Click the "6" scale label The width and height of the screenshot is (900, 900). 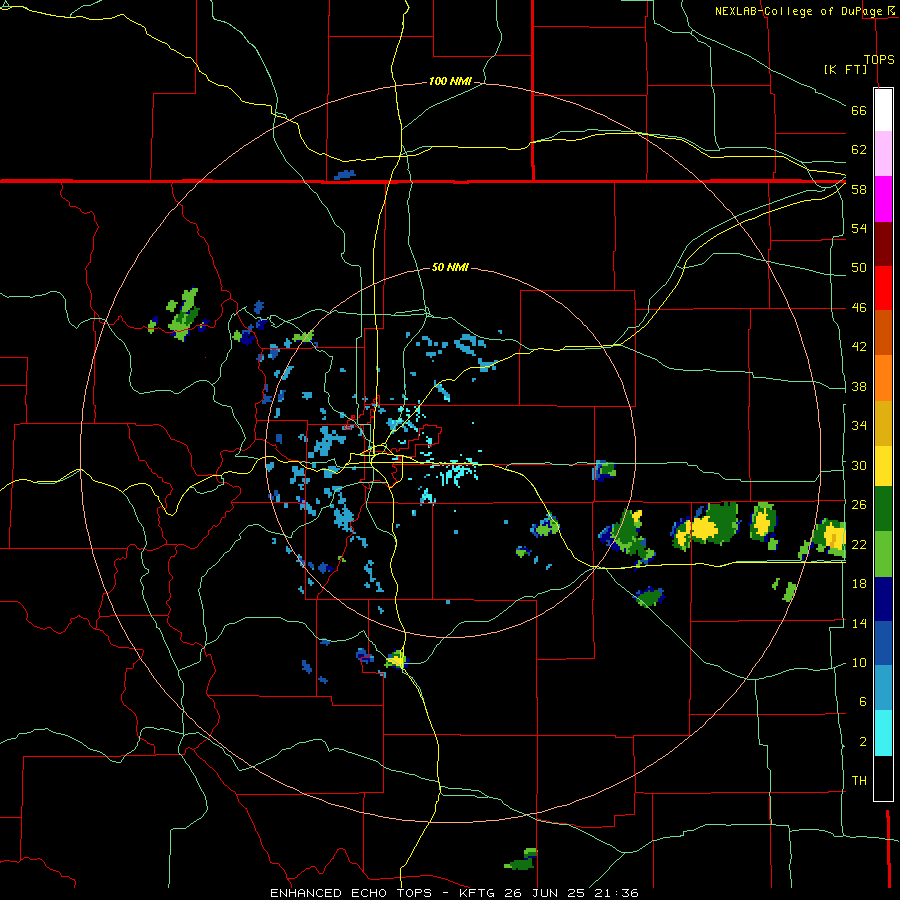[862, 702]
